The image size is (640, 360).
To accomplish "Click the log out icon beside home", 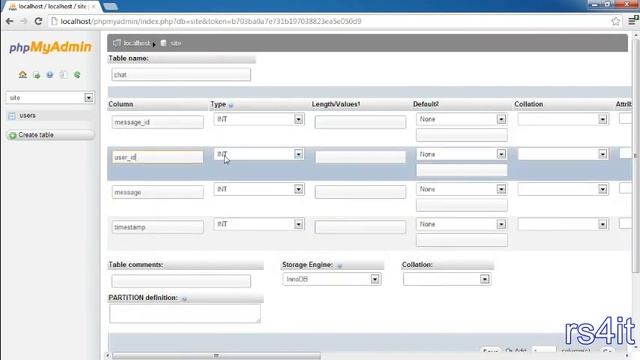I will pos(37,75).
